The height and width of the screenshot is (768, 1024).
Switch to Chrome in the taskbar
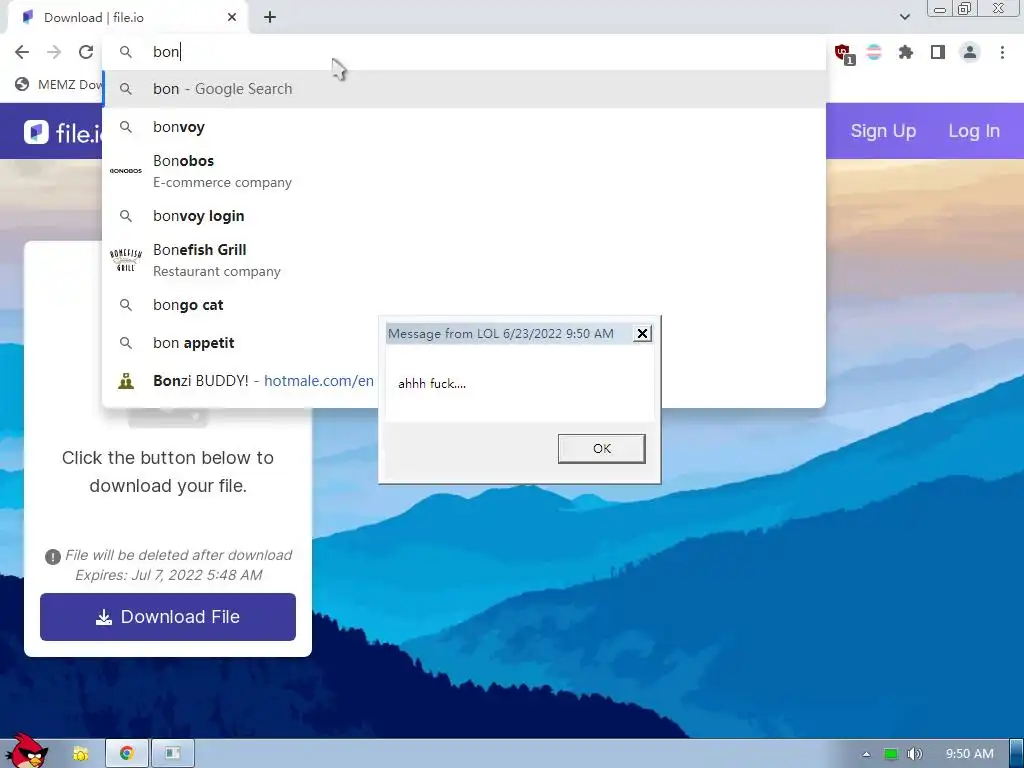point(127,754)
